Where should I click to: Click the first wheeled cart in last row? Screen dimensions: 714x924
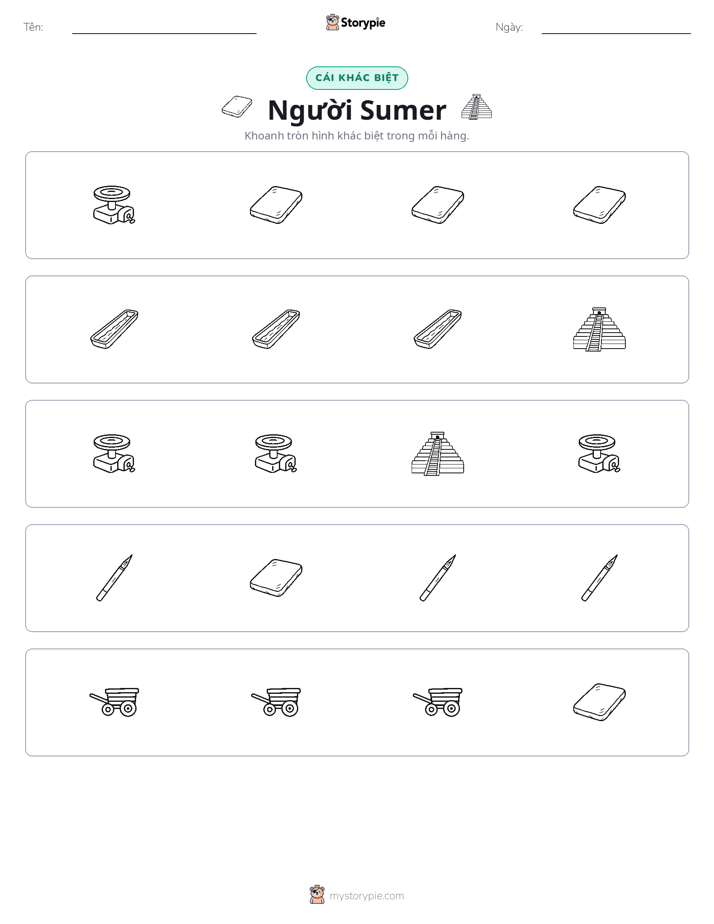[114, 702]
